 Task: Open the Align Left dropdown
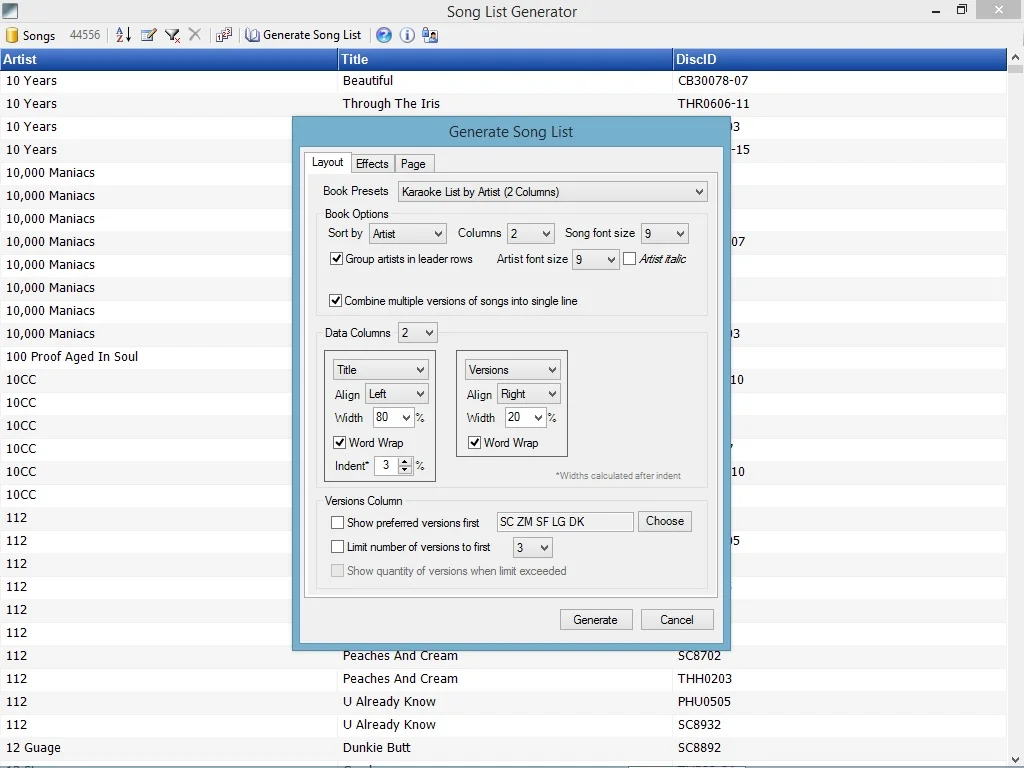coord(396,394)
